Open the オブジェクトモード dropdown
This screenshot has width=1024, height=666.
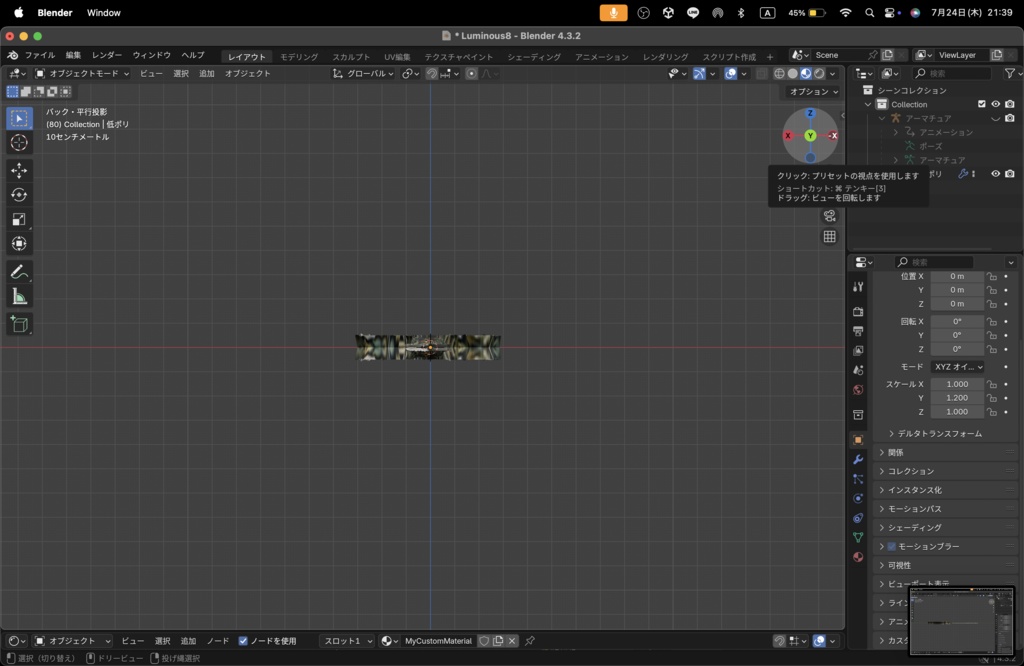pos(82,73)
